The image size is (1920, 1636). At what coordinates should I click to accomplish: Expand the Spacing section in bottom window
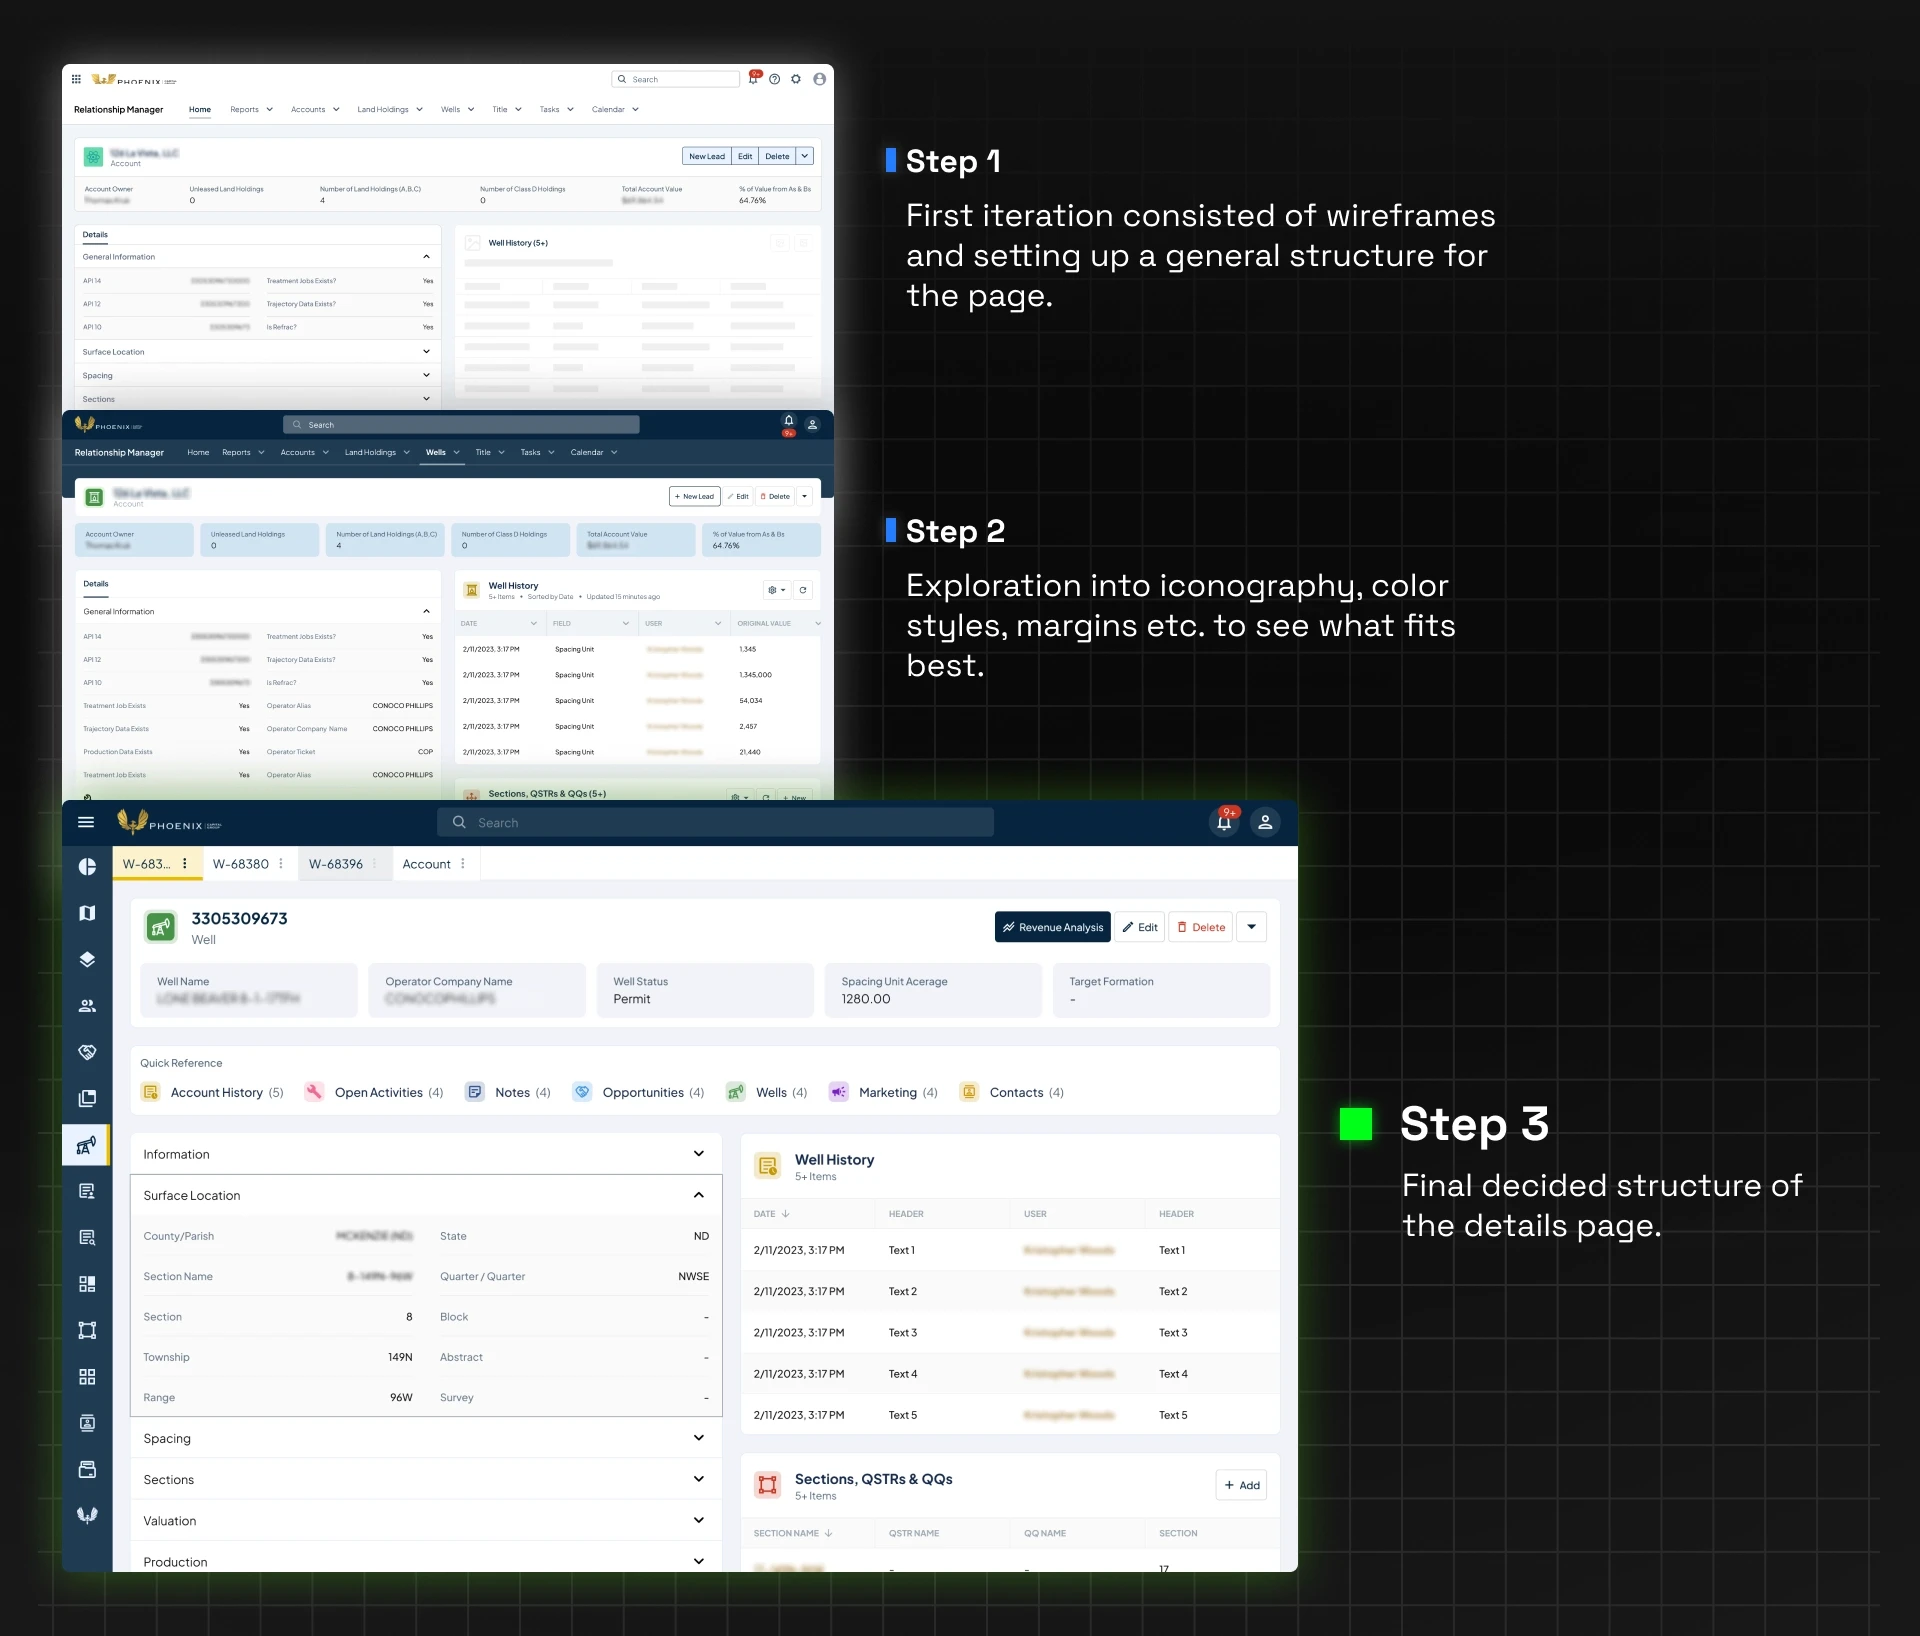426,1438
